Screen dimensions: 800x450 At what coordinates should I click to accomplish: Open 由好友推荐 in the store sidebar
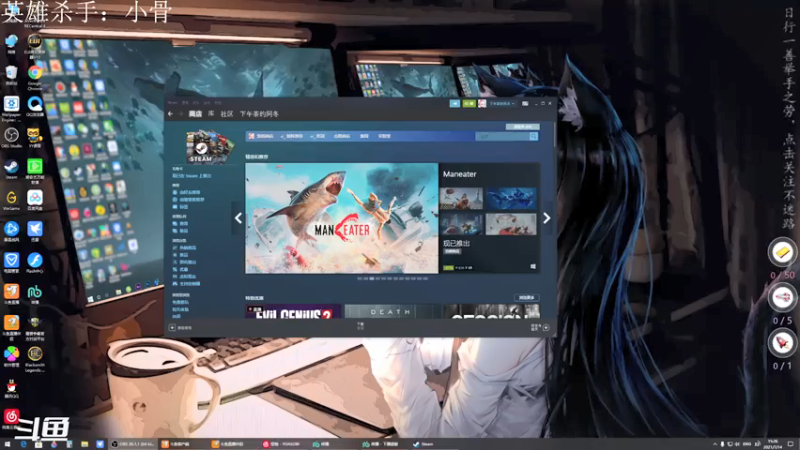pos(189,192)
